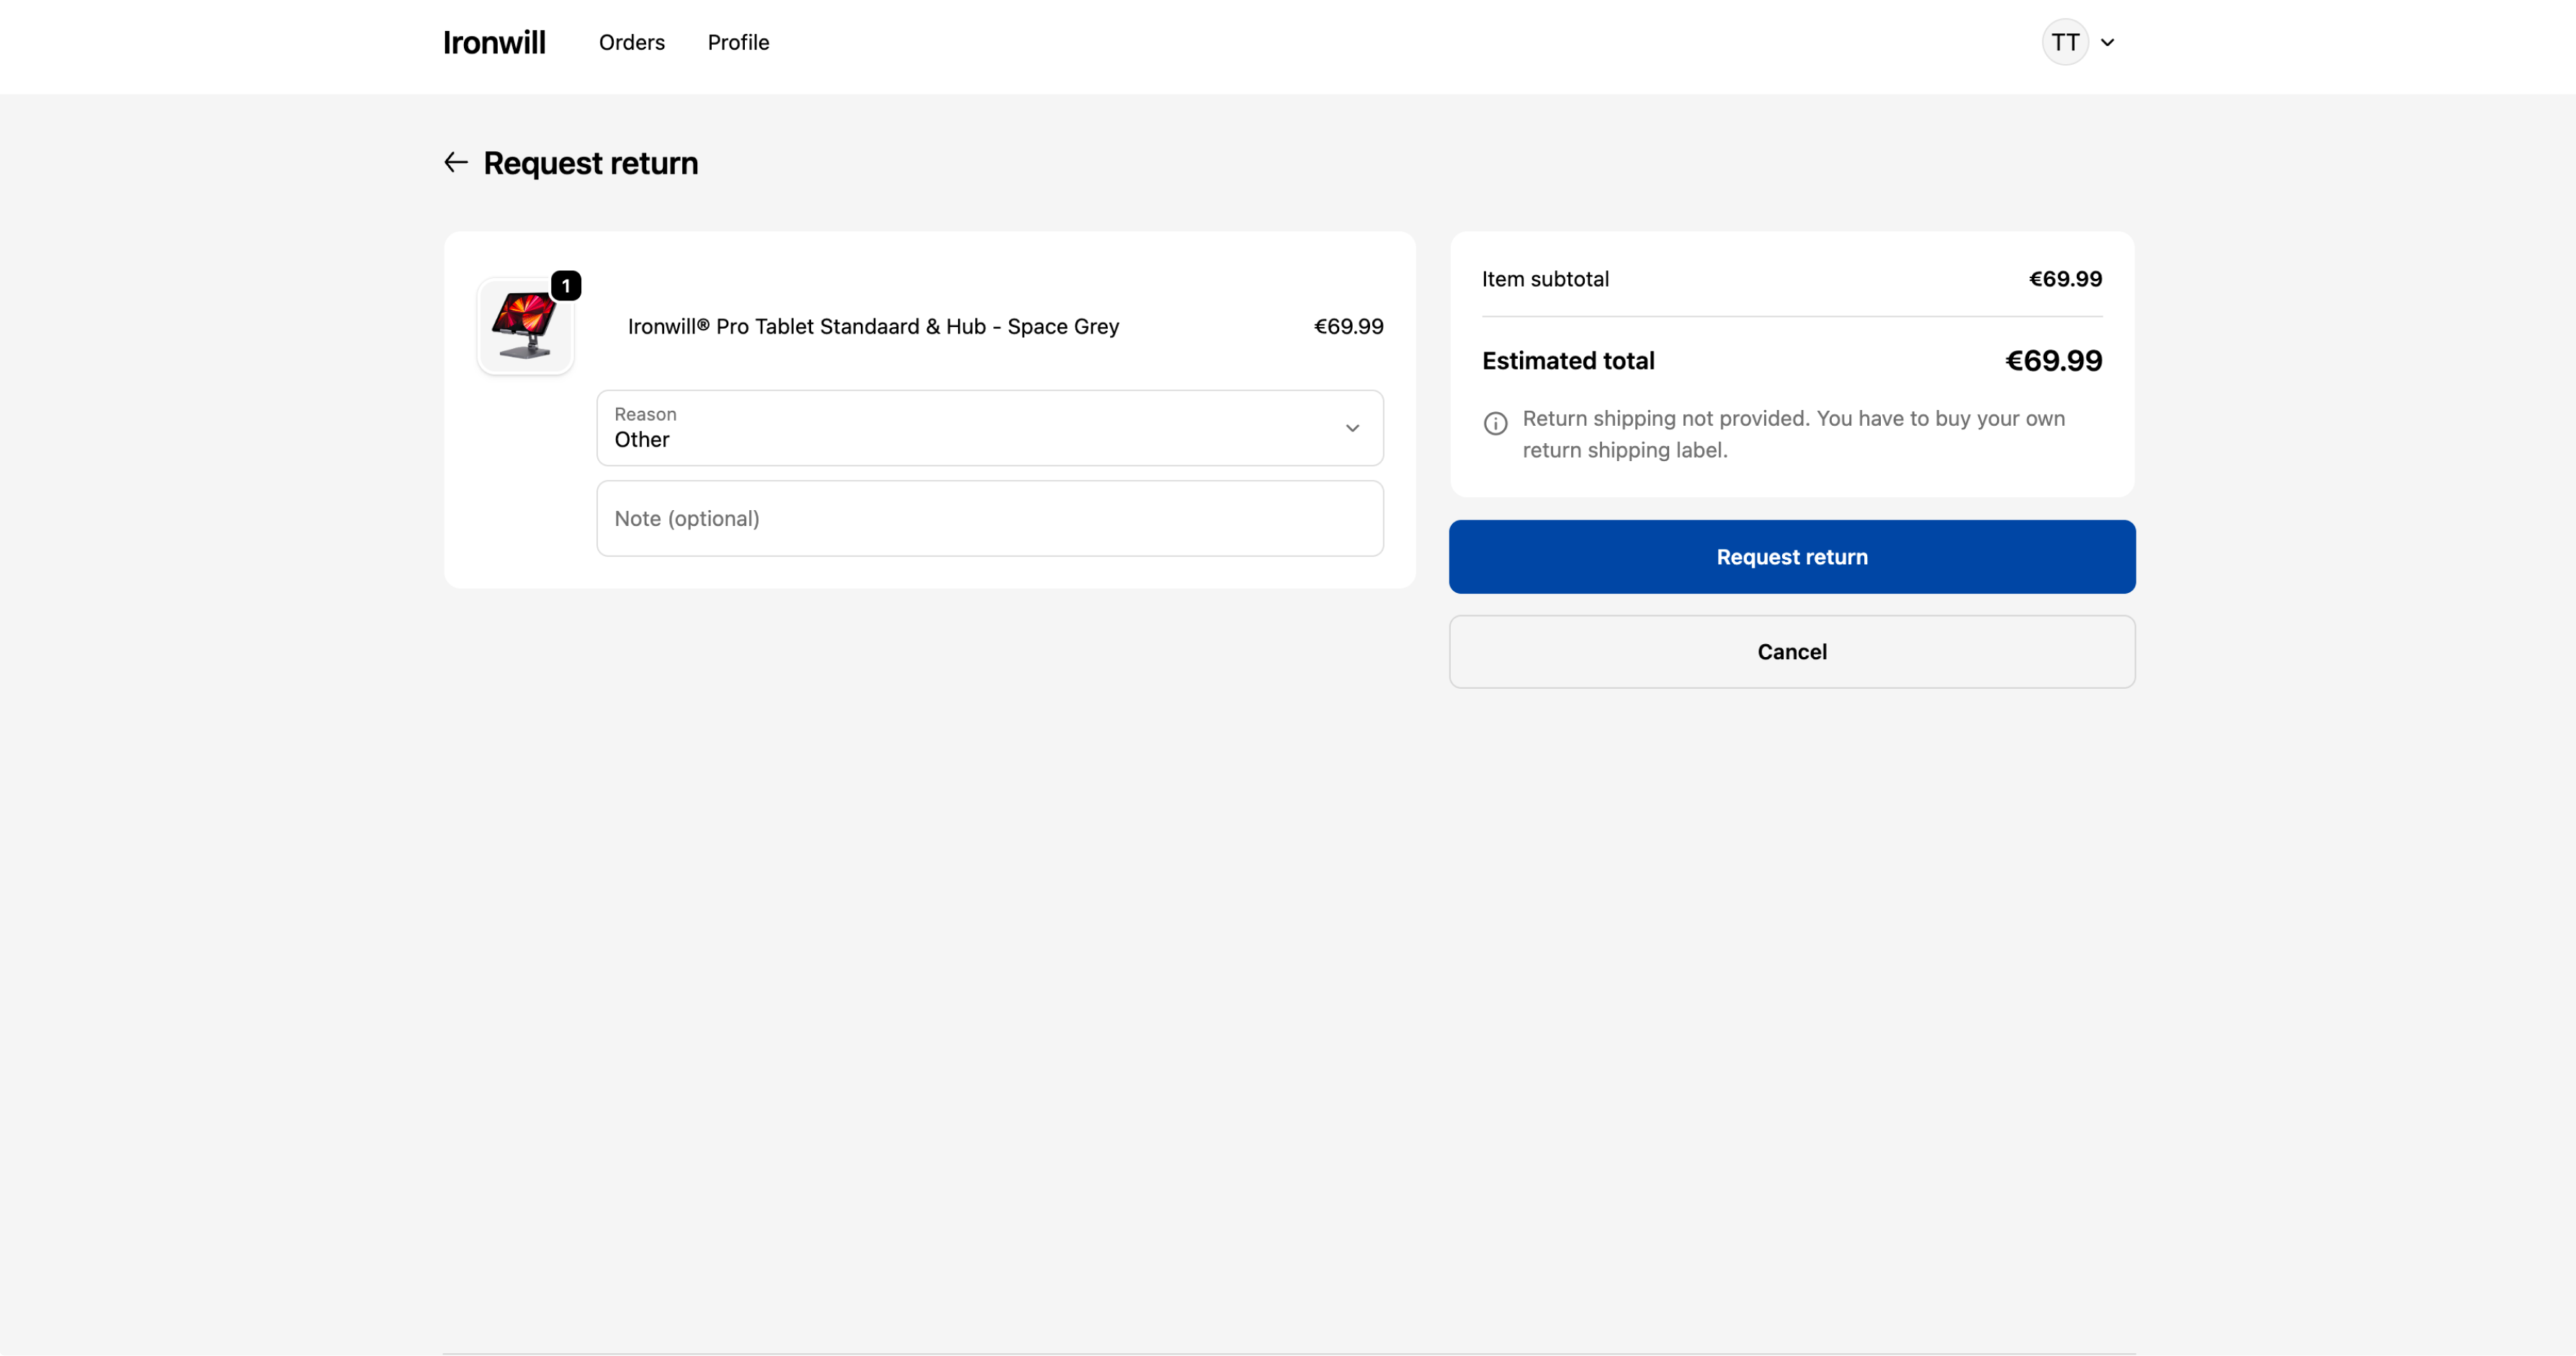Viewport: 2576px width, 1356px height.
Task: Click the tablet stand product thumbnail
Action: 525,326
